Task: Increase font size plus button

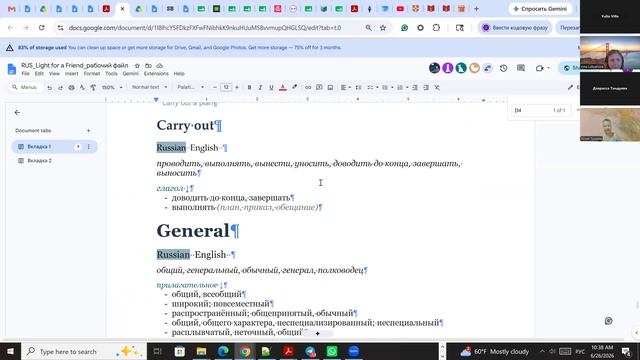Action: 237,87
